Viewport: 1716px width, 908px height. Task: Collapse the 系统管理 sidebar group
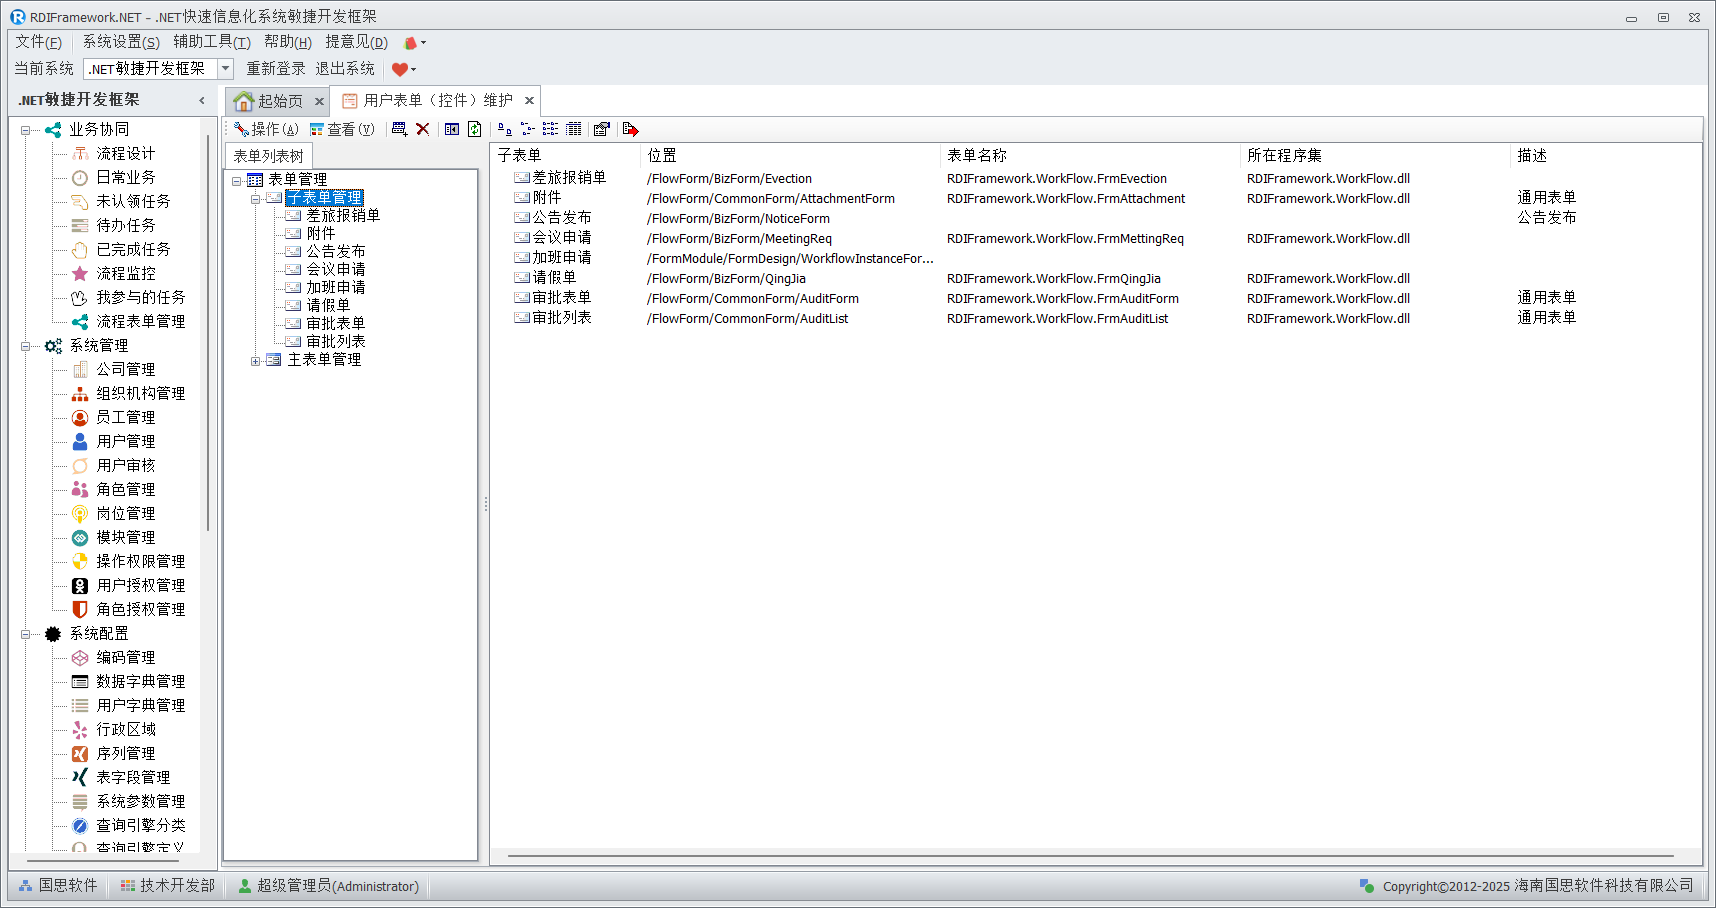pos(25,346)
